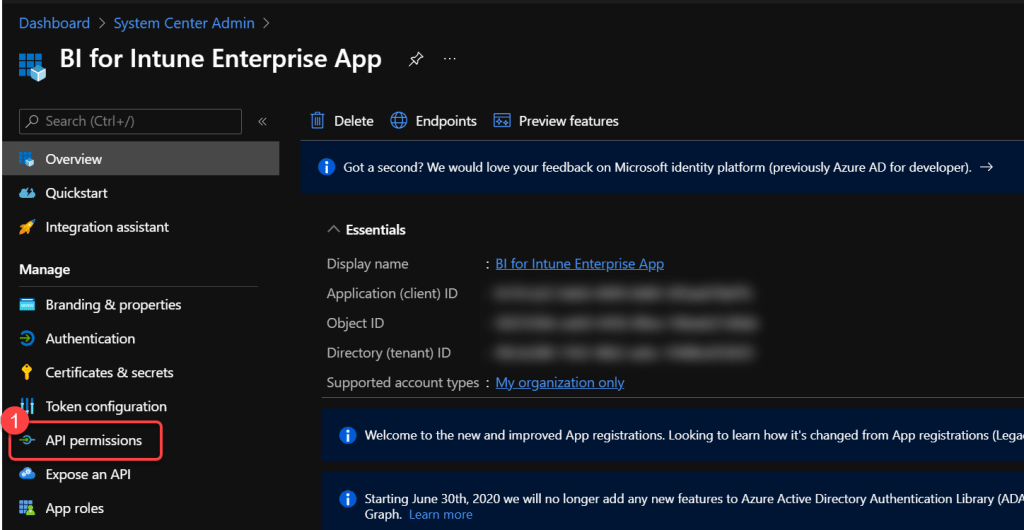Open Integration assistant rocket item
This screenshot has width=1024, height=530.
(x=107, y=227)
